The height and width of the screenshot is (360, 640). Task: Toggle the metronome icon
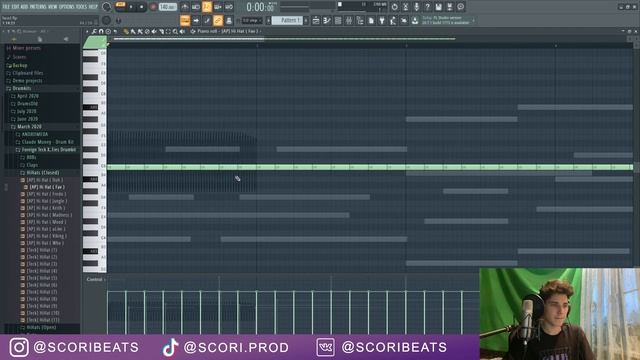pos(184,7)
